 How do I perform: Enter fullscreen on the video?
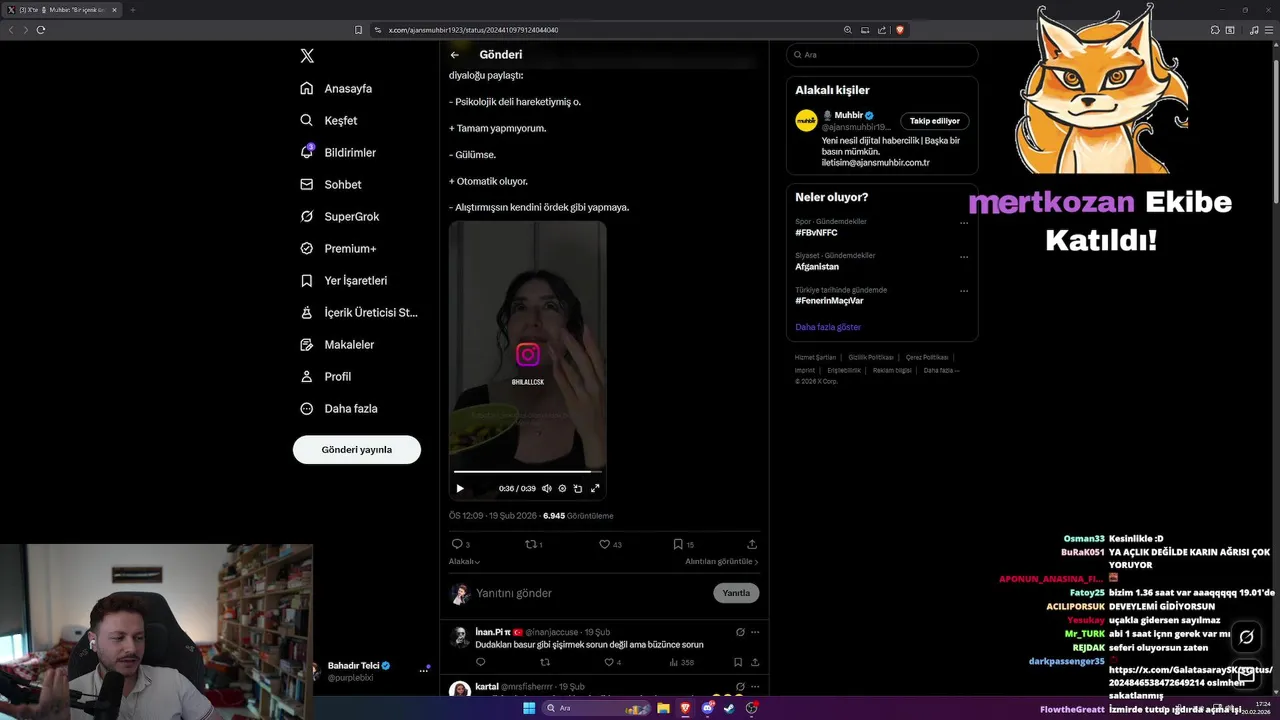(595, 488)
